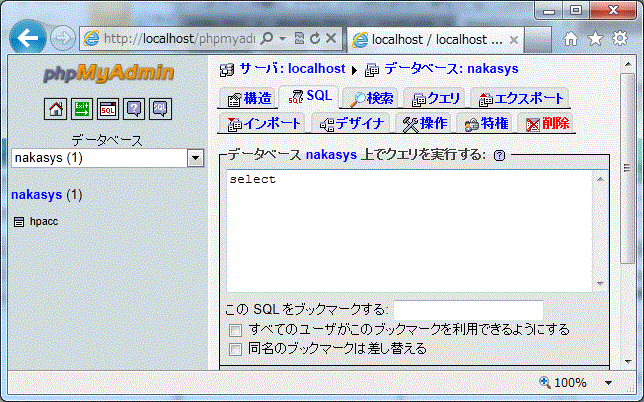Click the SQL query textarea
The width and height of the screenshot is (644, 402).
(x=410, y=230)
